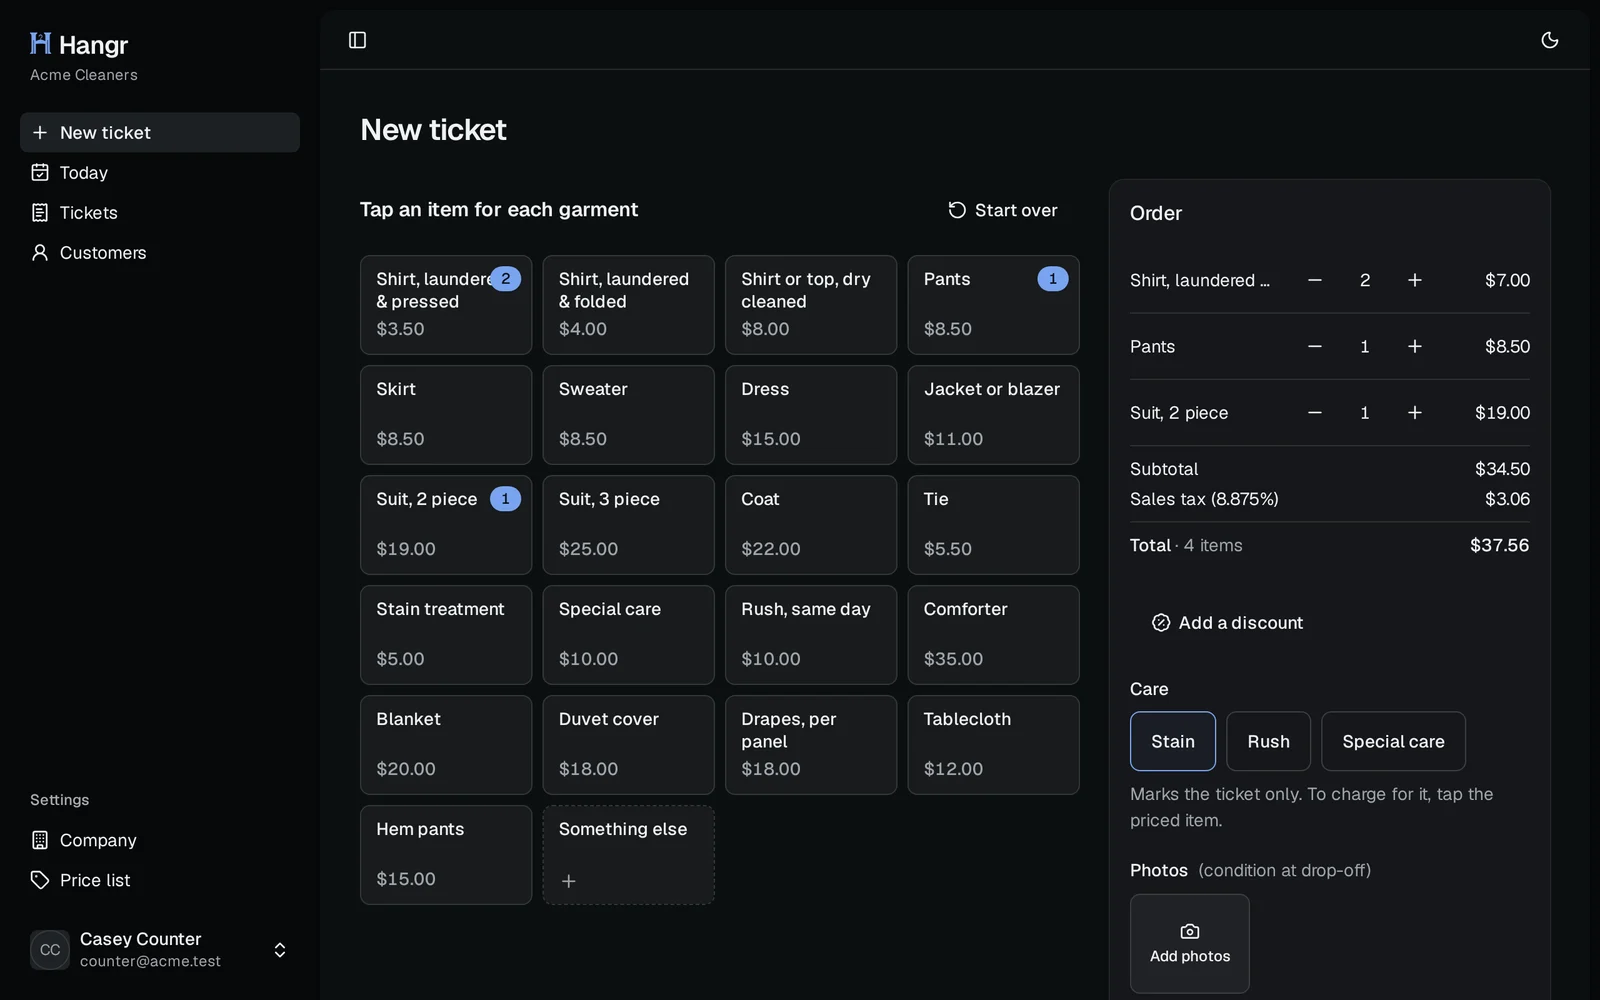
Task: Click the Start over button
Action: coord(1003,210)
